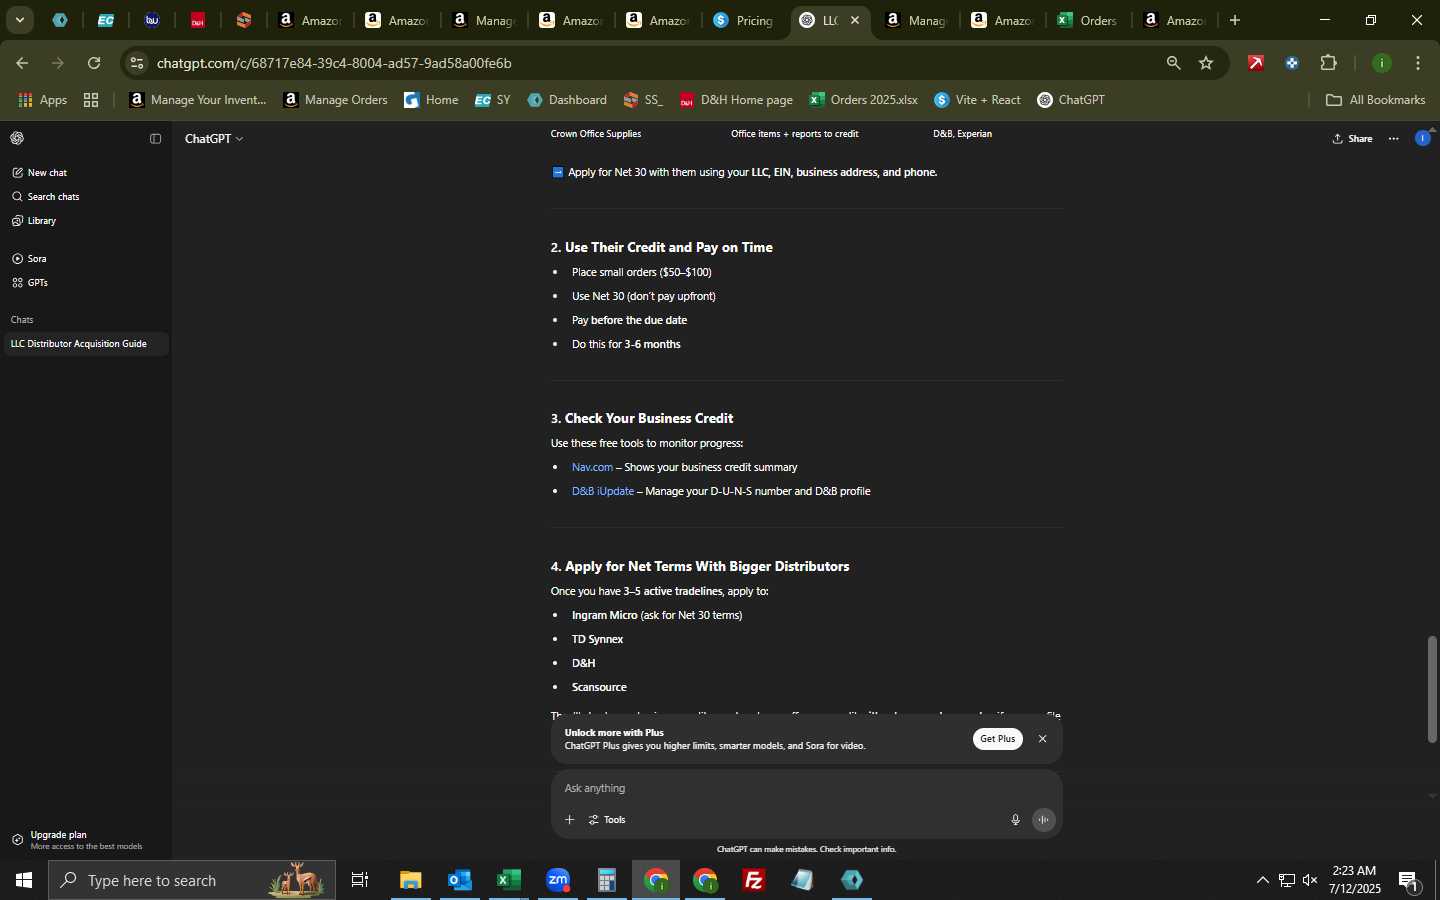Screen dimensions: 1440x900
Task: Click the plus attach icon in composer
Action: (x=569, y=820)
